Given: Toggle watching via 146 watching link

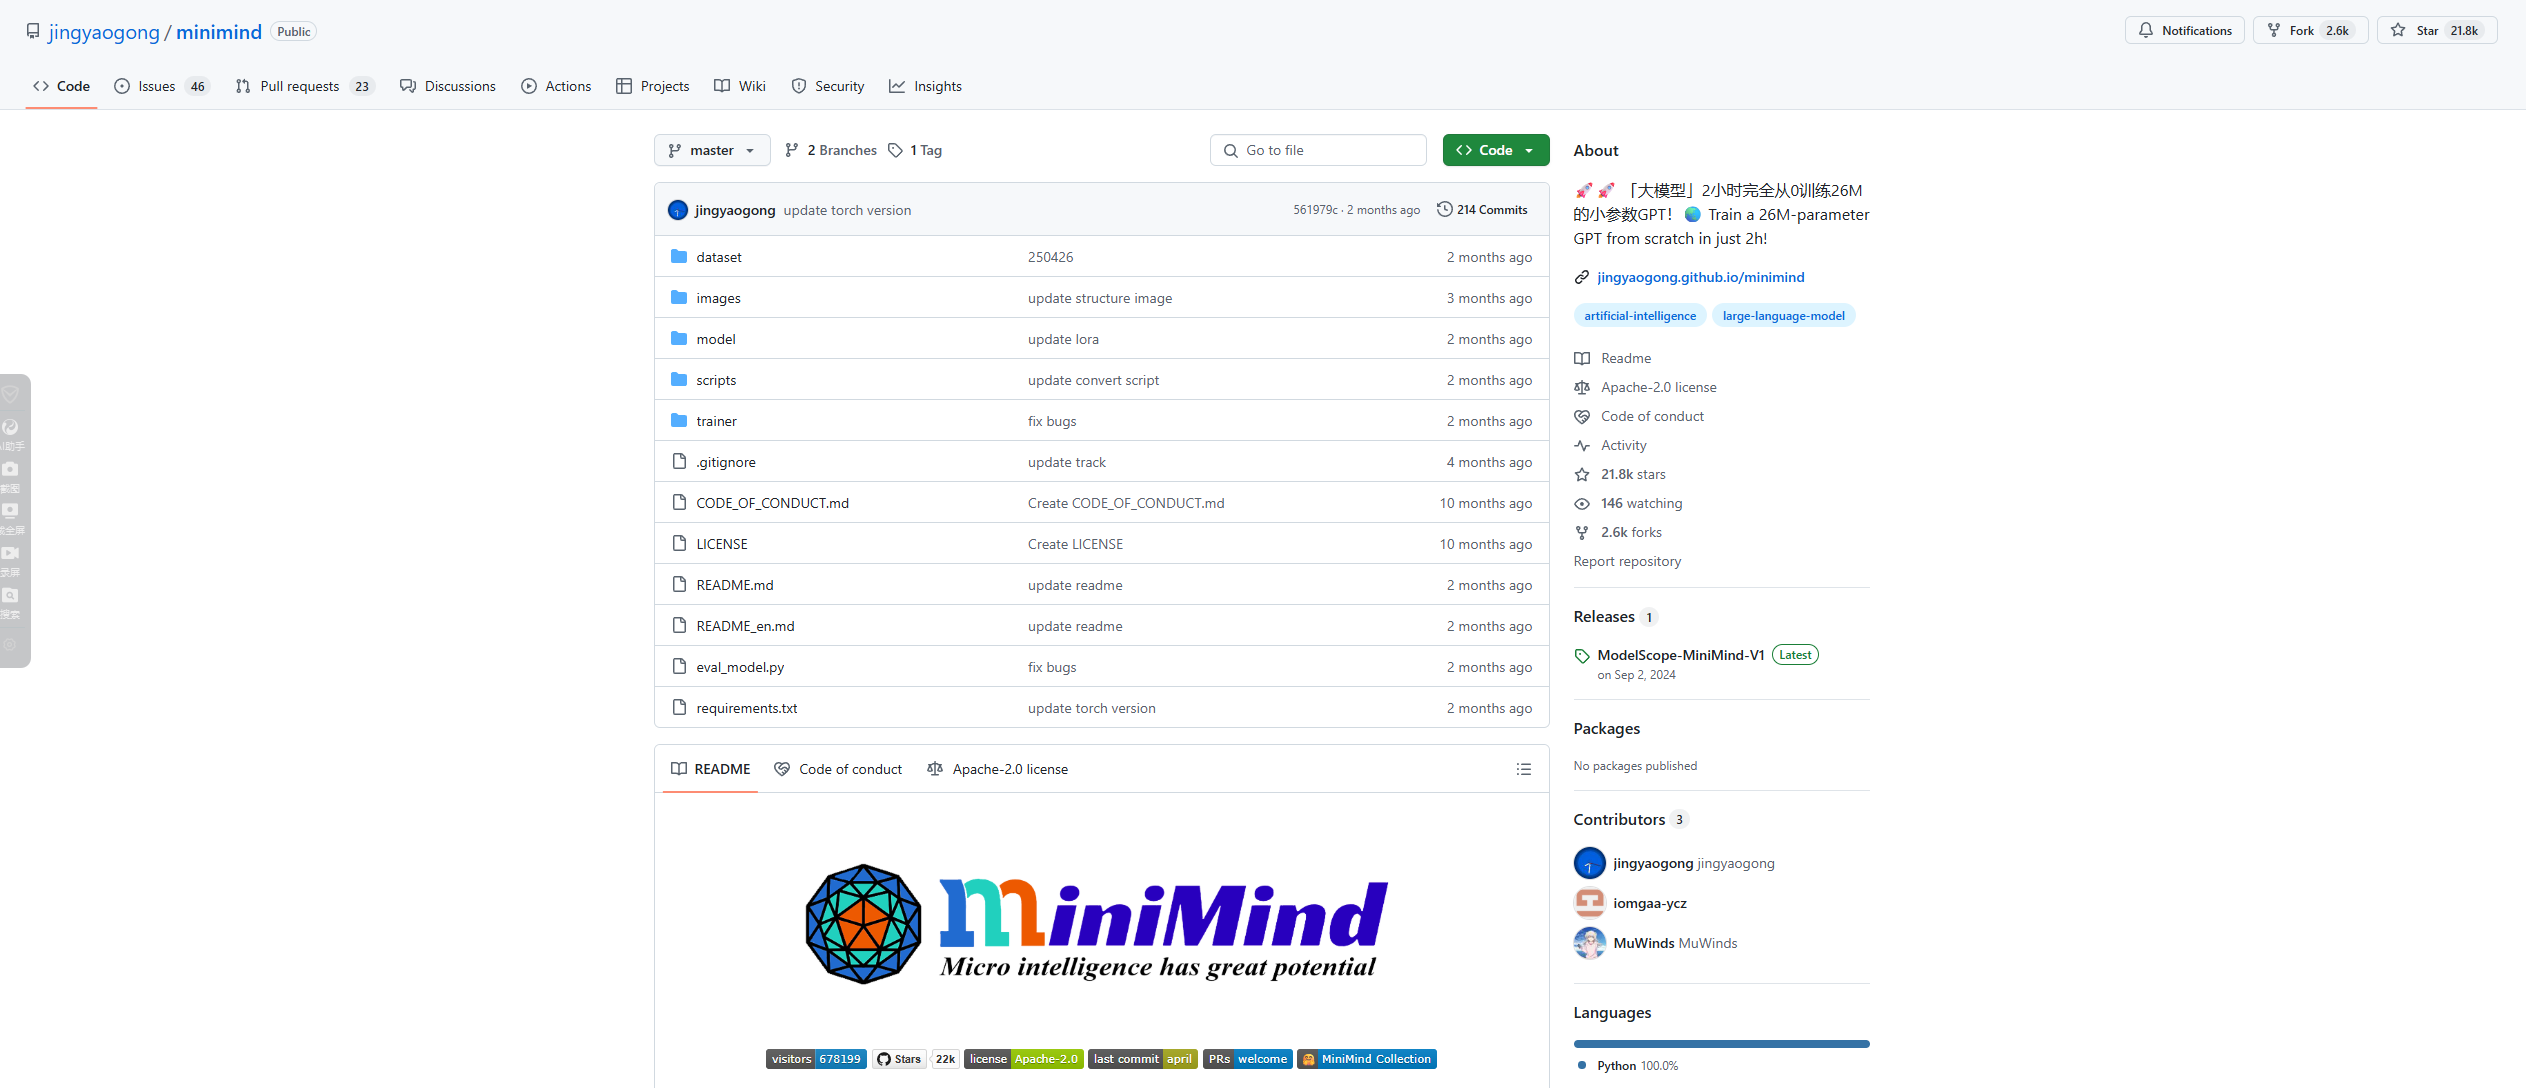Looking at the screenshot, I should coord(1640,503).
